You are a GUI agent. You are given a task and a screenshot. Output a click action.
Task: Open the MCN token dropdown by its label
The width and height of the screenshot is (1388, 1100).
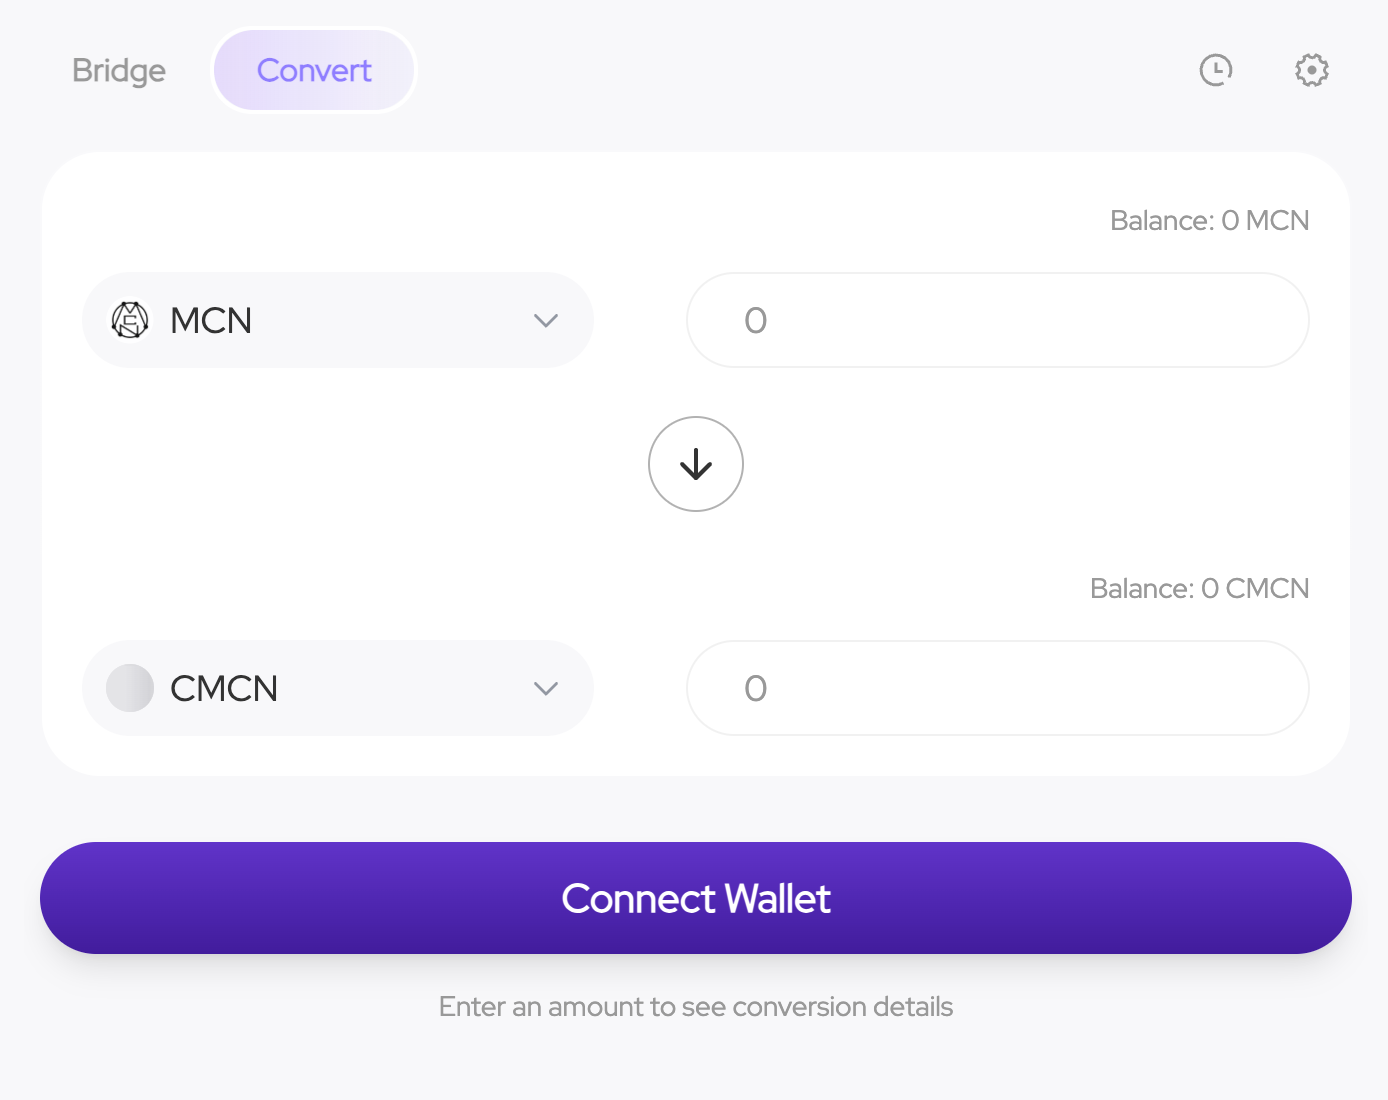(x=211, y=320)
